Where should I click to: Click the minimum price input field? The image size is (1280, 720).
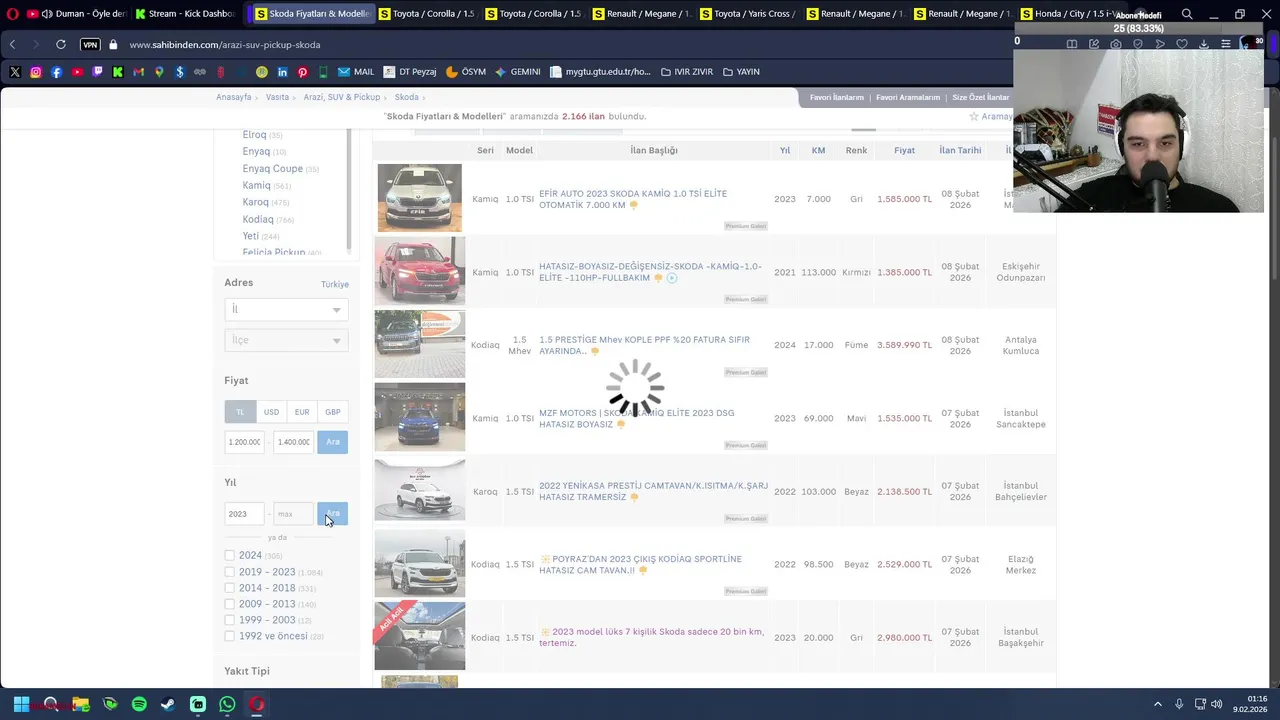245,442
